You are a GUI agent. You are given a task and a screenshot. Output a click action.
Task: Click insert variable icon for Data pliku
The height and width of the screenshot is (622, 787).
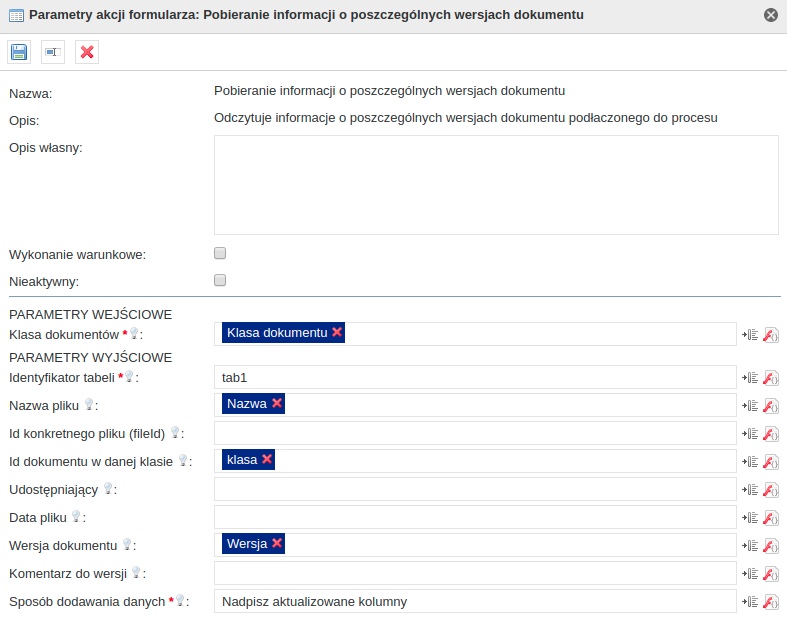click(751, 517)
